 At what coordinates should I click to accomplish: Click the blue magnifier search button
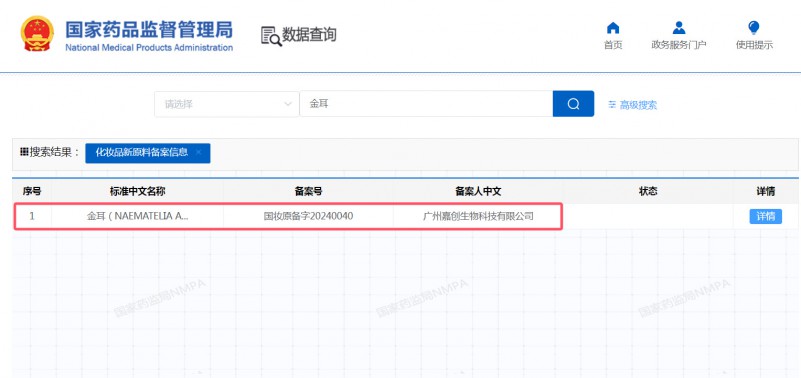tap(573, 104)
